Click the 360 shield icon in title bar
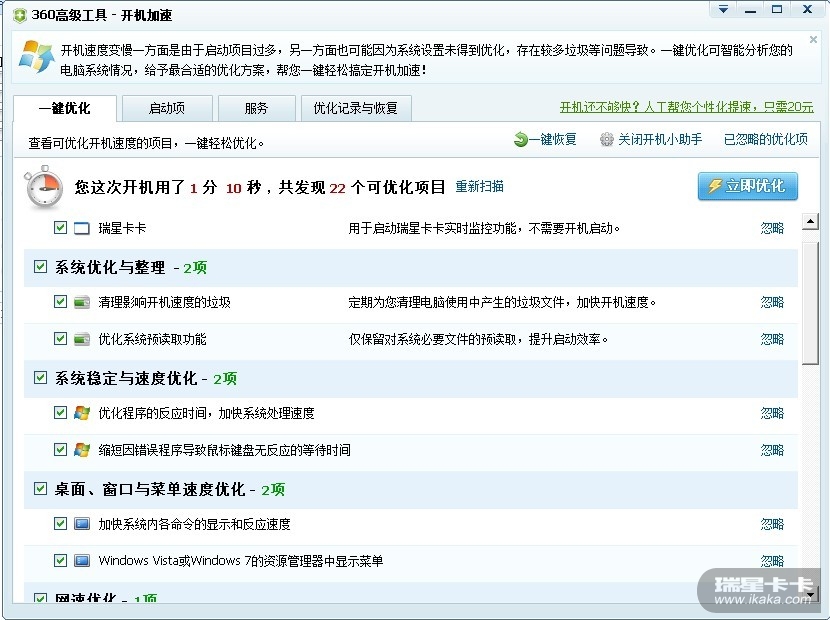This screenshot has width=830, height=620. pos(20,15)
